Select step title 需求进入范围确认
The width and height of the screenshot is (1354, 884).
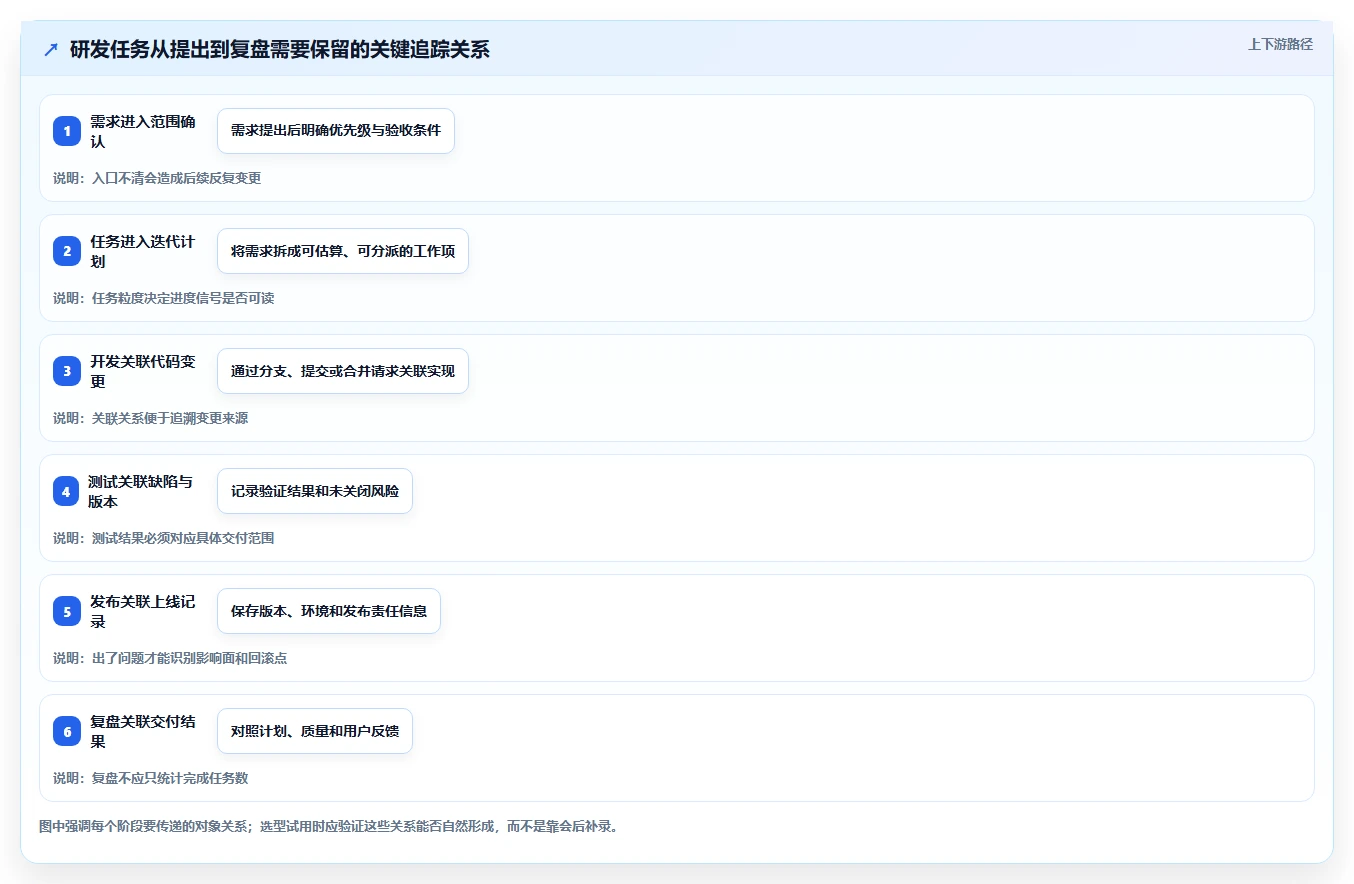coord(143,131)
